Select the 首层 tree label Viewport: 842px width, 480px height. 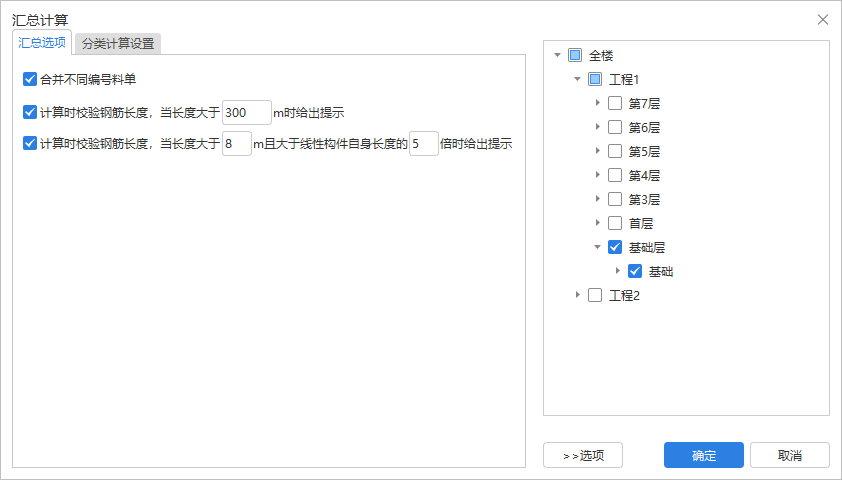point(641,223)
